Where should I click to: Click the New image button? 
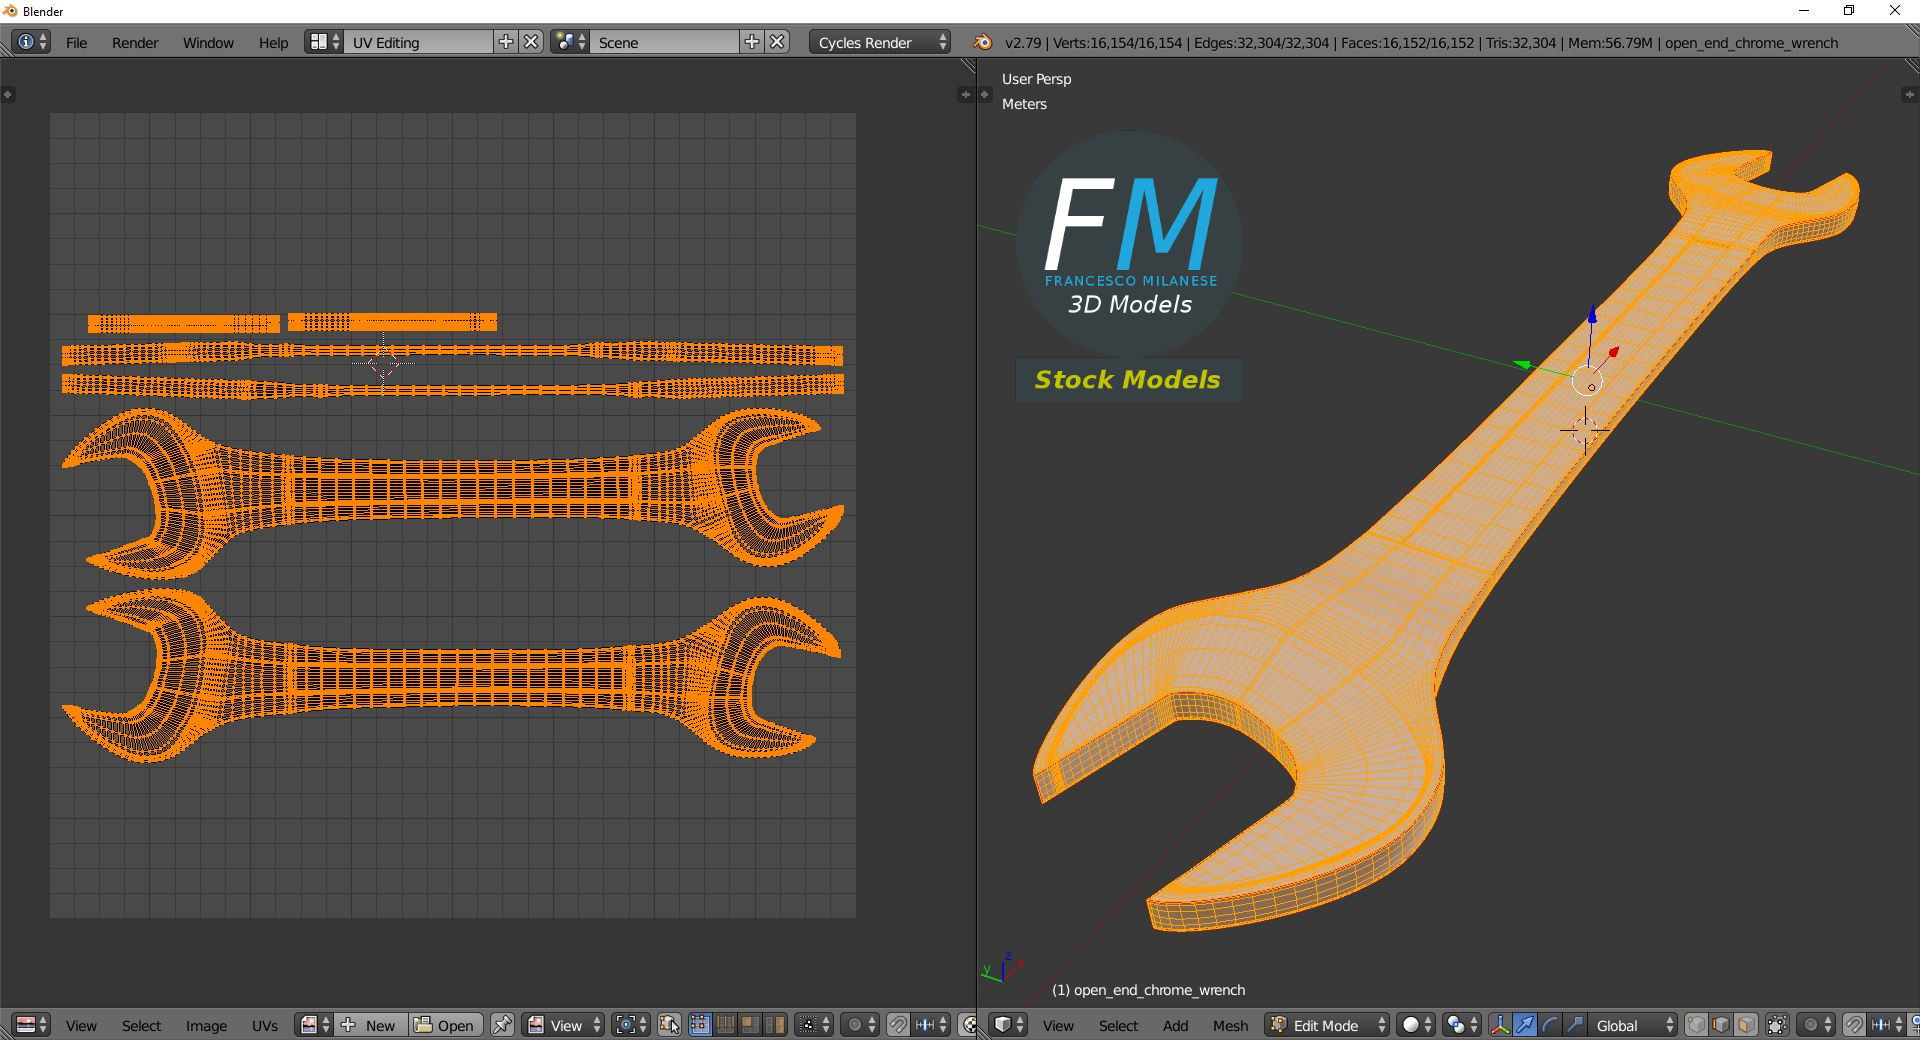click(371, 1025)
